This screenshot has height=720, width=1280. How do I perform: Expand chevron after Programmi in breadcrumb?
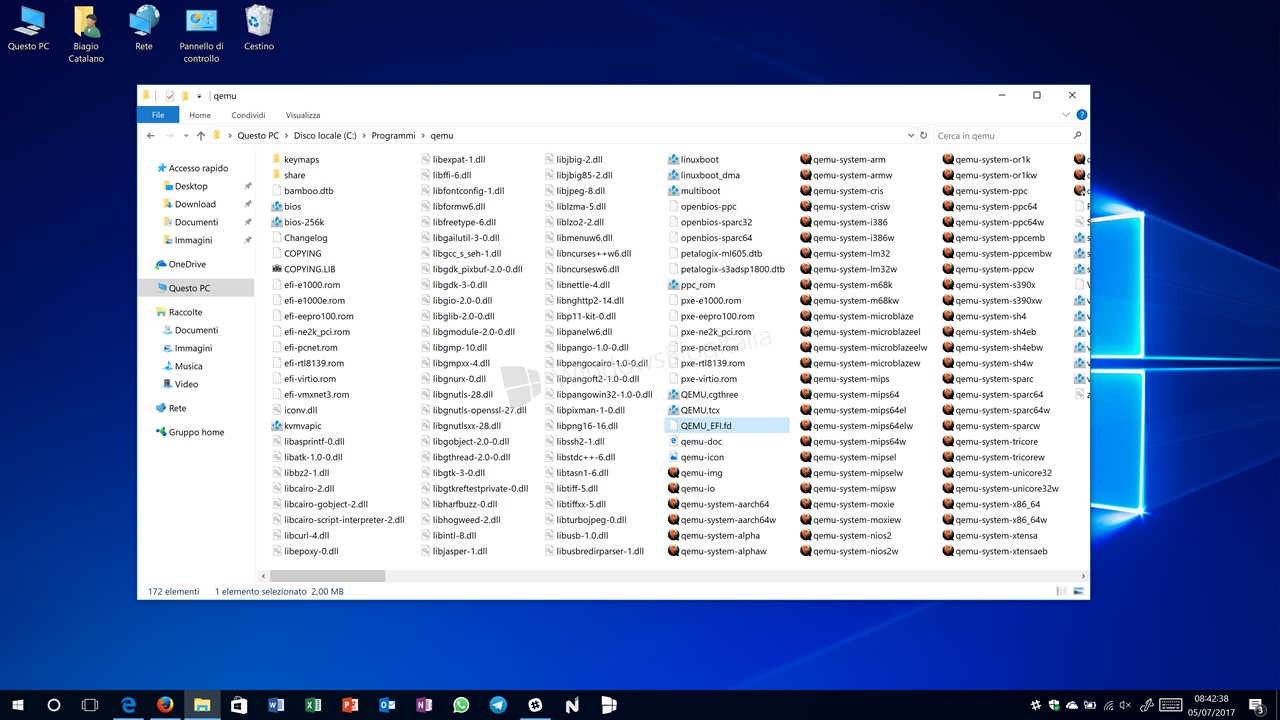pos(423,135)
